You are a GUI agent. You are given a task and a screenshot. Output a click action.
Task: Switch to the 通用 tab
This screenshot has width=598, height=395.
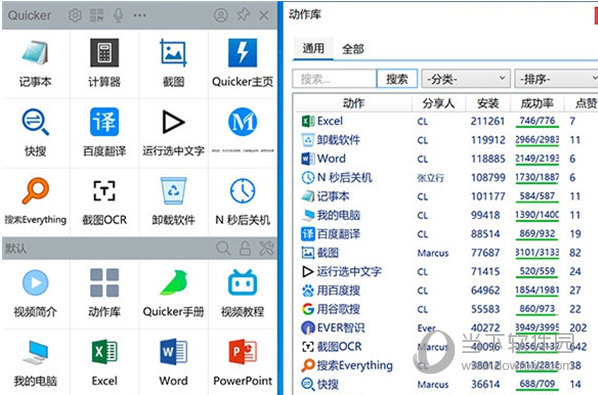tap(313, 48)
